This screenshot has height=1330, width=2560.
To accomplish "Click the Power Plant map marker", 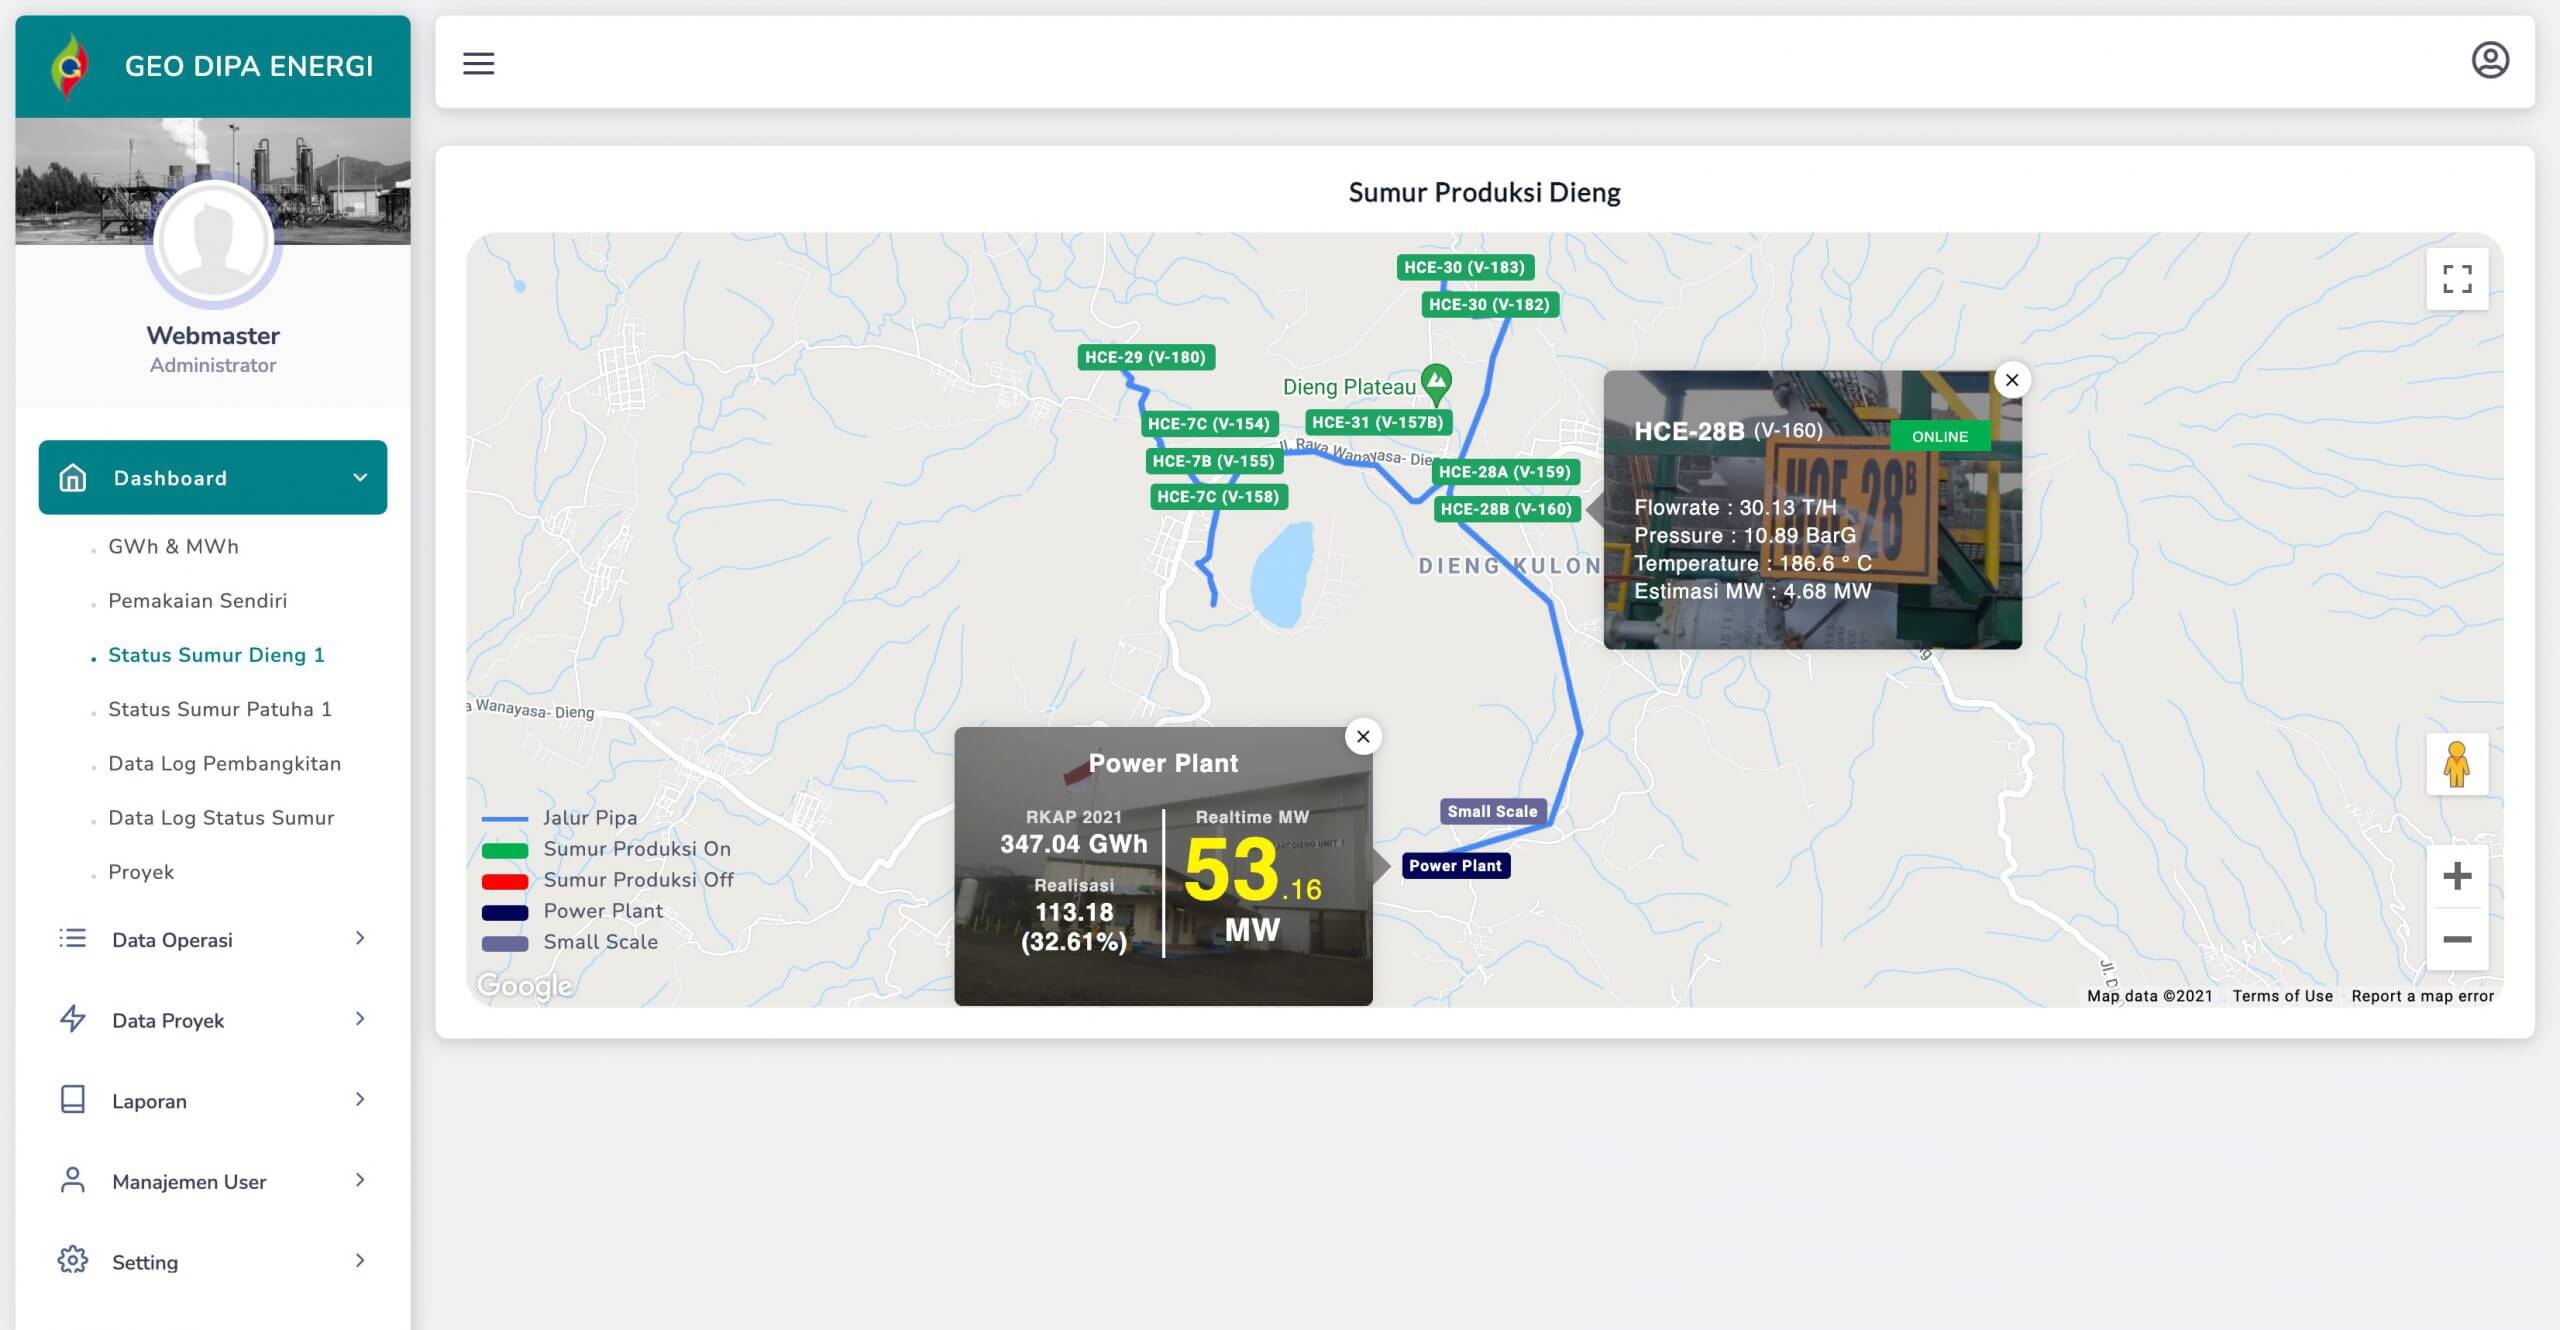I will (x=1455, y=866).
